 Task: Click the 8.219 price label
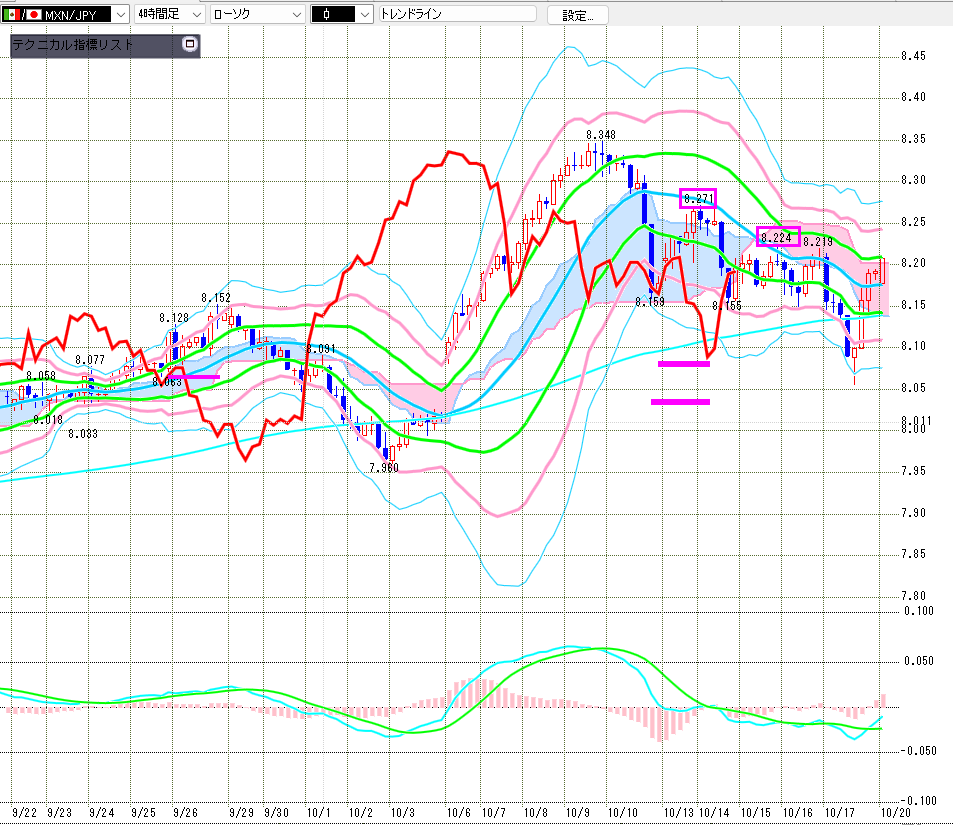coord(817,242)
